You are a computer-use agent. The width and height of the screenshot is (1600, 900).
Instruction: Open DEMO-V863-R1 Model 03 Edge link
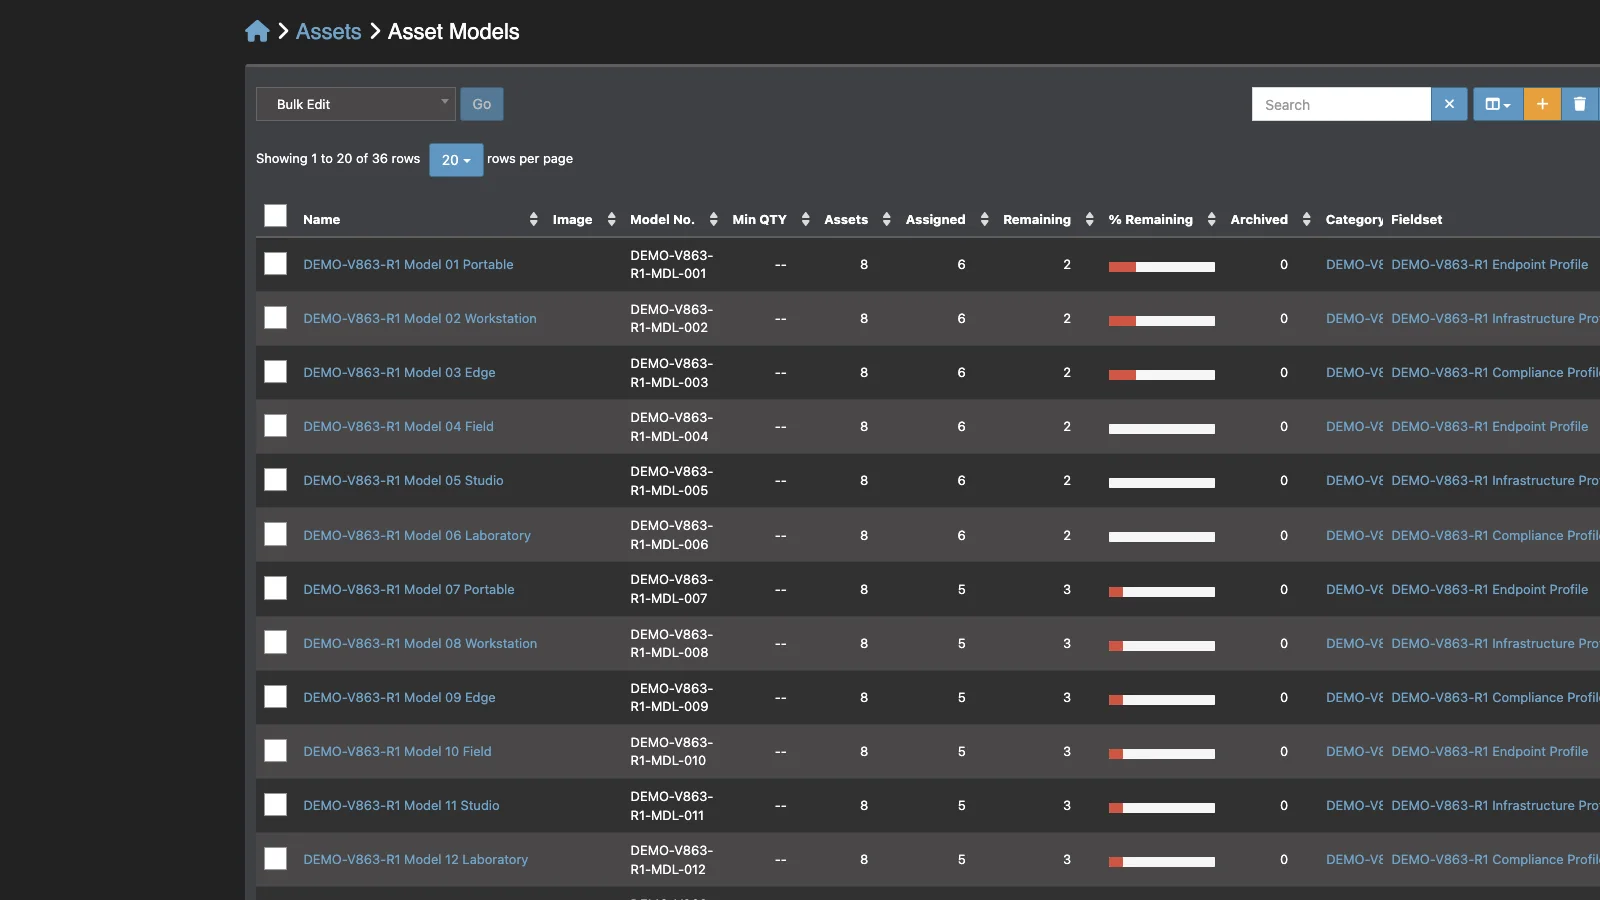click(399, 372)
